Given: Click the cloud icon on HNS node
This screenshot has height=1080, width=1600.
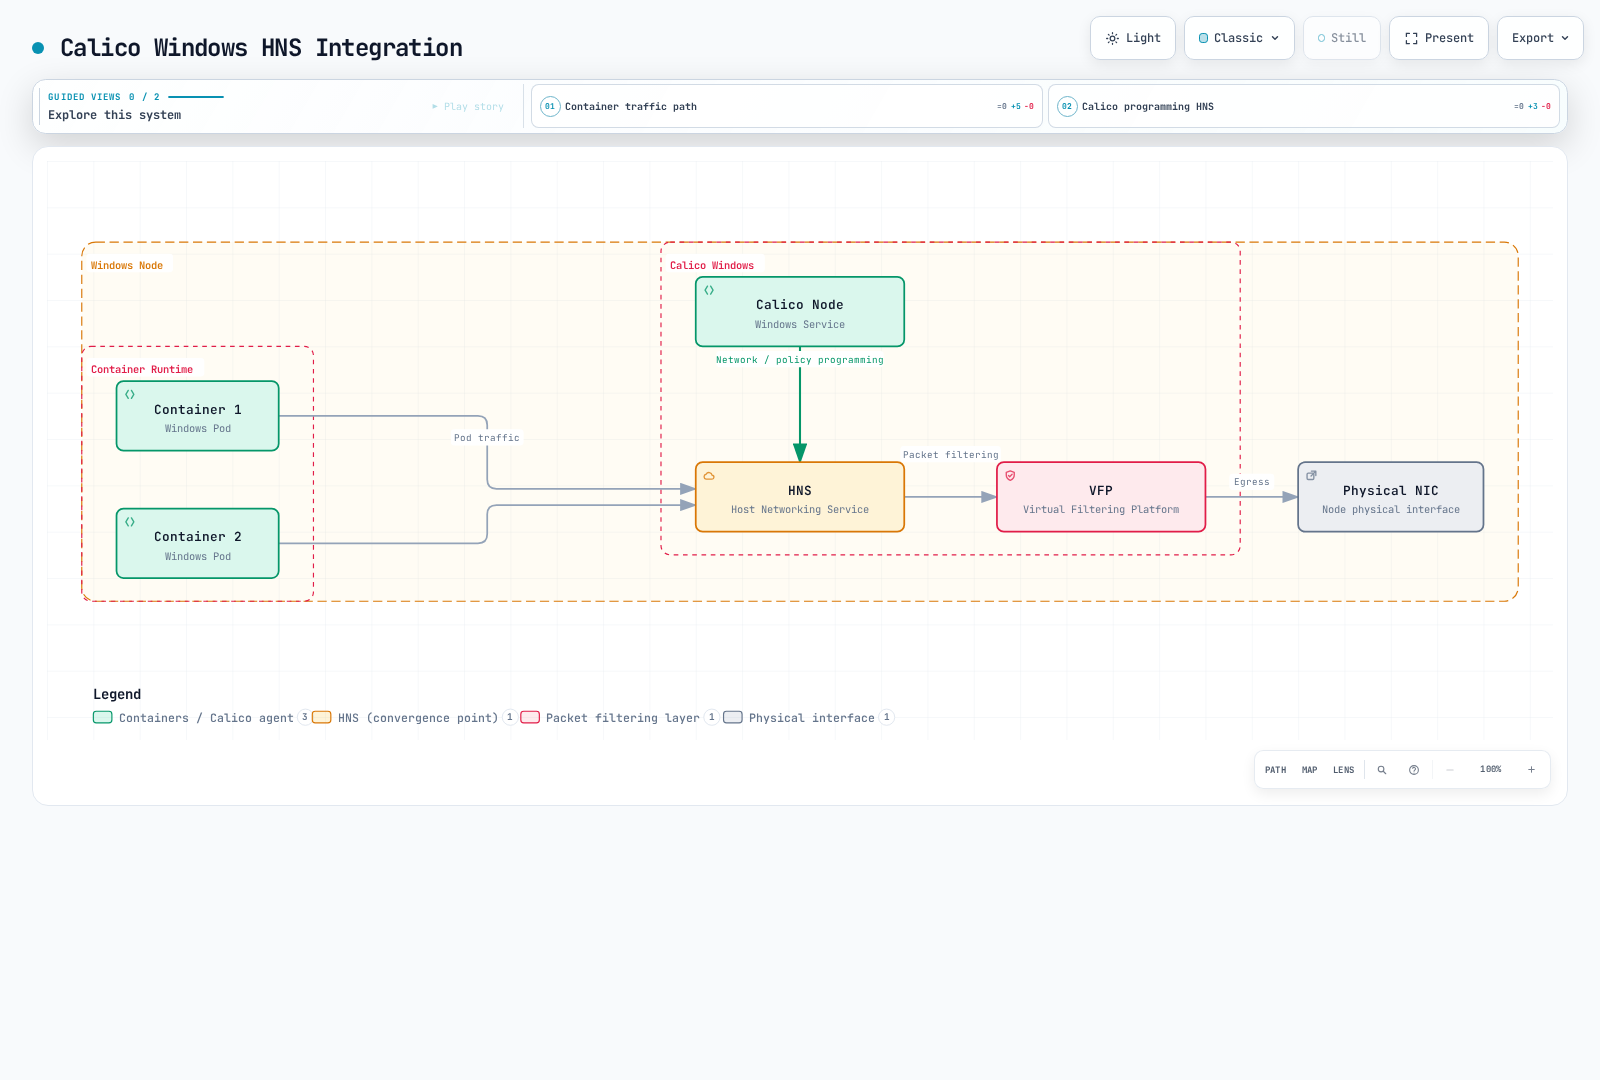Looking at the screenshot, I should tap(709, 476).
